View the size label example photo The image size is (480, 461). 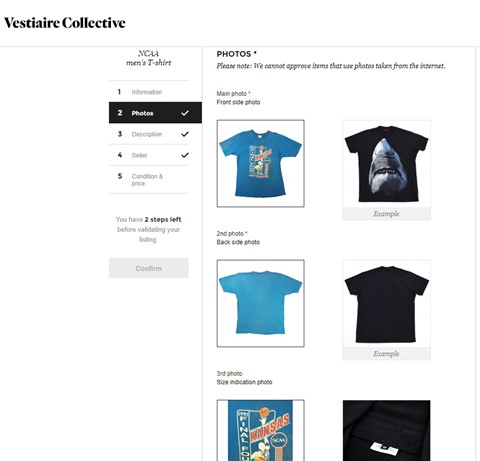(387, 430)
